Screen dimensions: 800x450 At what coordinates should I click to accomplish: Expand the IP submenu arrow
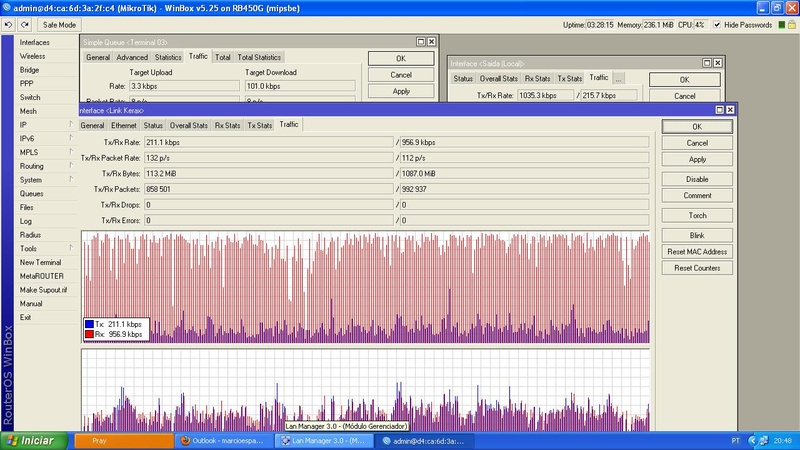[71, 124]
